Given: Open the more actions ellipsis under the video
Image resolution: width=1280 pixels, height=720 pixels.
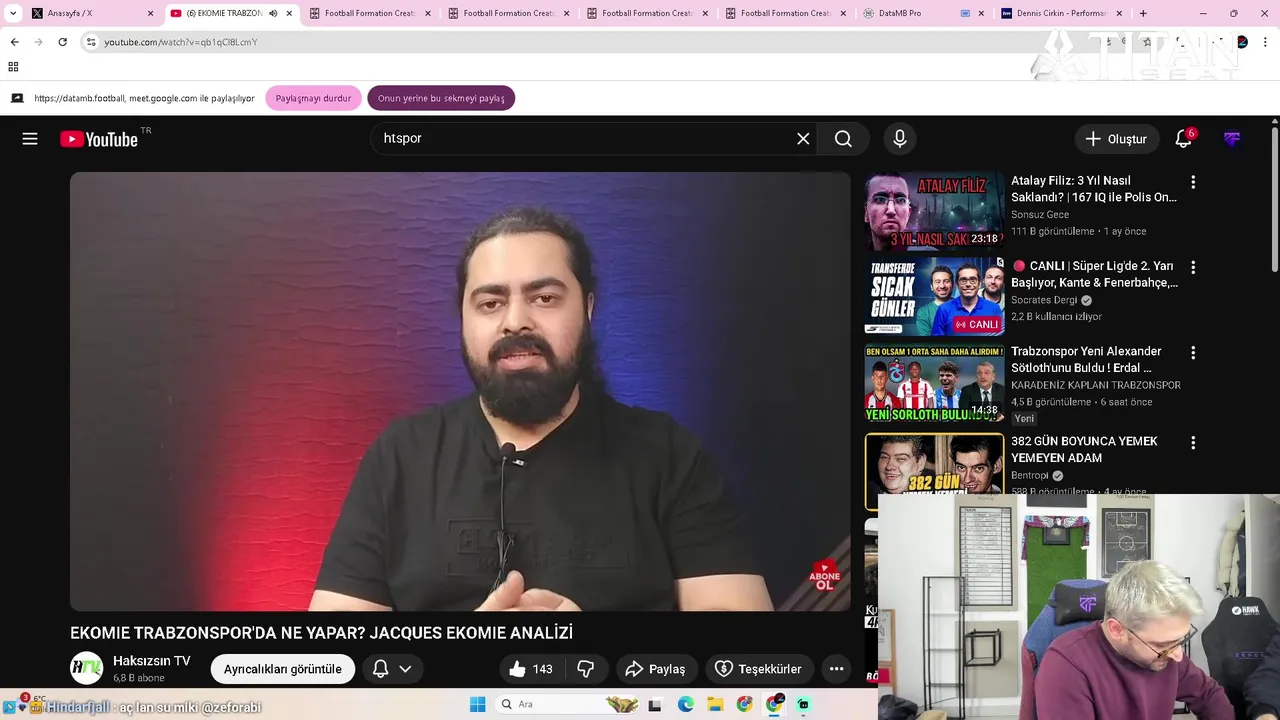Looking at the screenshot, I should click(836, 669).
